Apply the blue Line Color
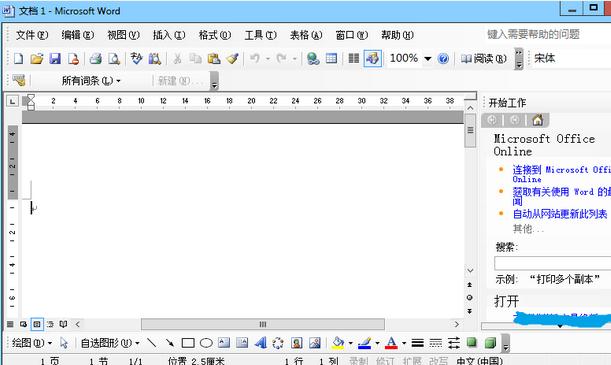Viewport: 611px width, 365px height. coord(364,343)
